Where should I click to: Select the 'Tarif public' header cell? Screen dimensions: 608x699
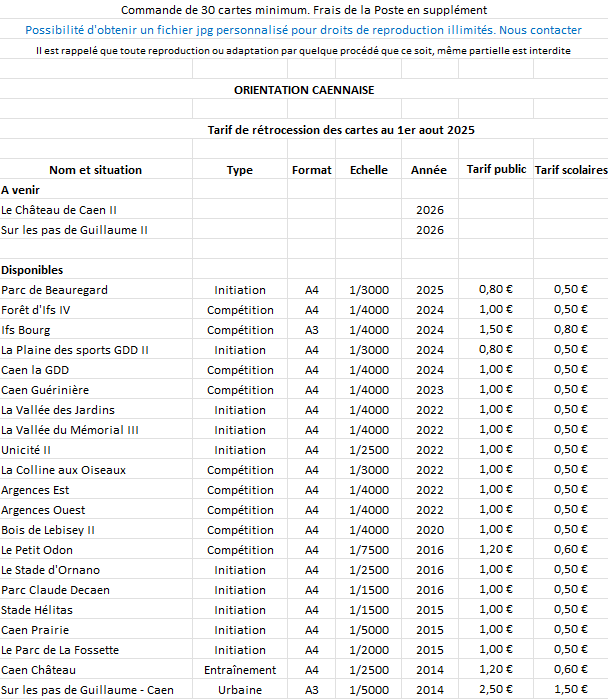click(x=496, y=170)
